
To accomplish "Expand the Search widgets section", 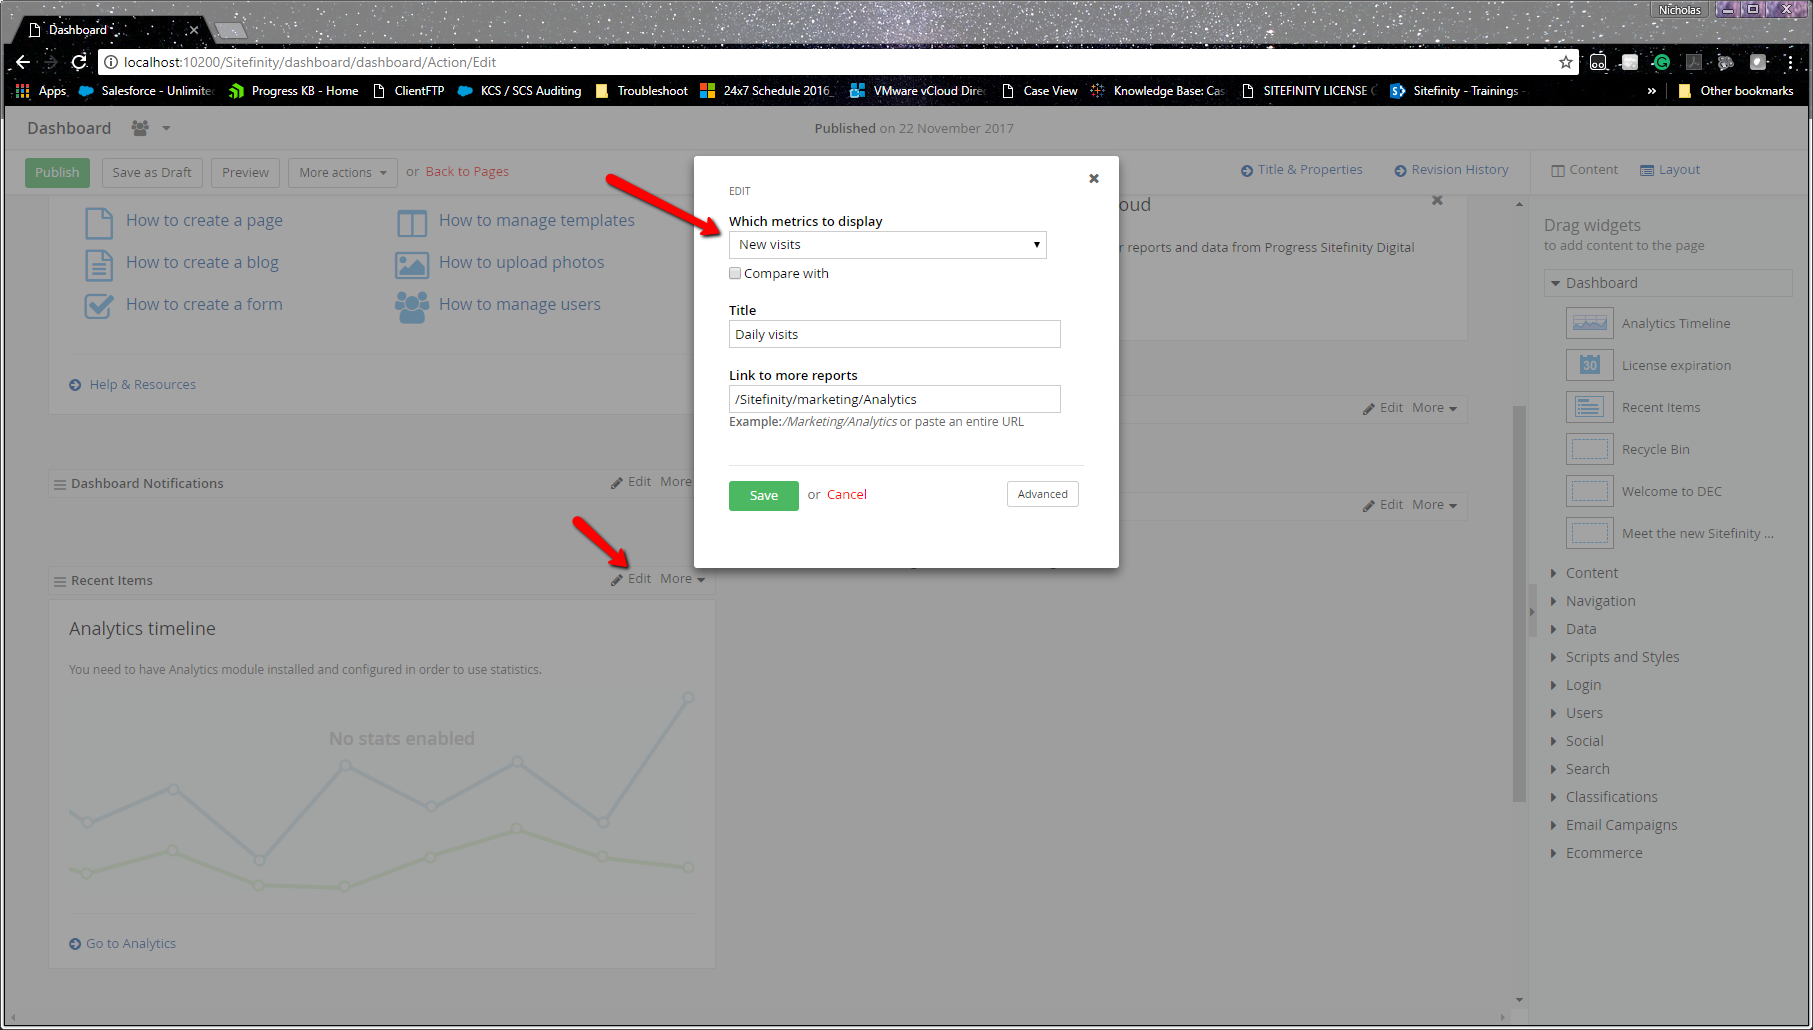I will coord(1580,769).
